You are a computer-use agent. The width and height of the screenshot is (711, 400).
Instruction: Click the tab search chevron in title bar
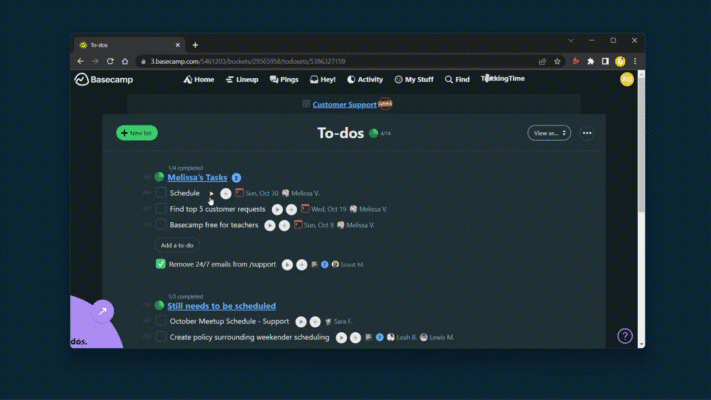click(x=571, y=40)
